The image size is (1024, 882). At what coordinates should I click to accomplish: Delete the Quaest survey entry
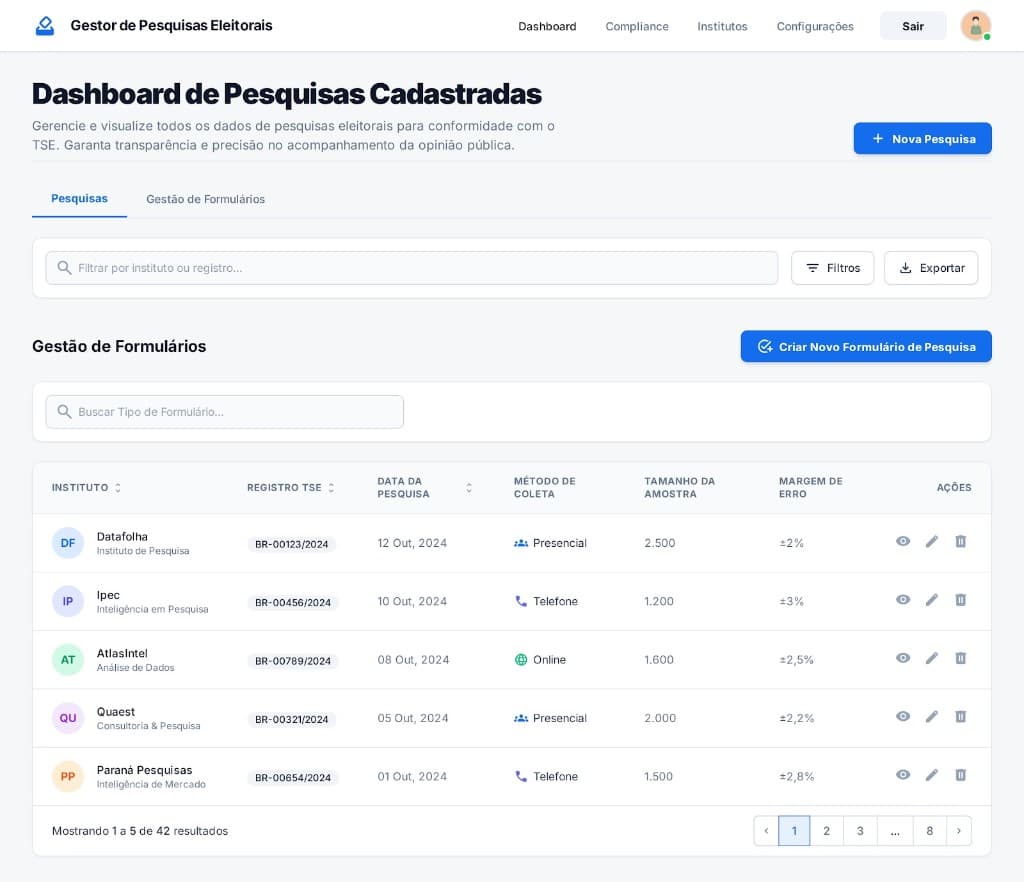pyautogui.click(x=961, y=716)
